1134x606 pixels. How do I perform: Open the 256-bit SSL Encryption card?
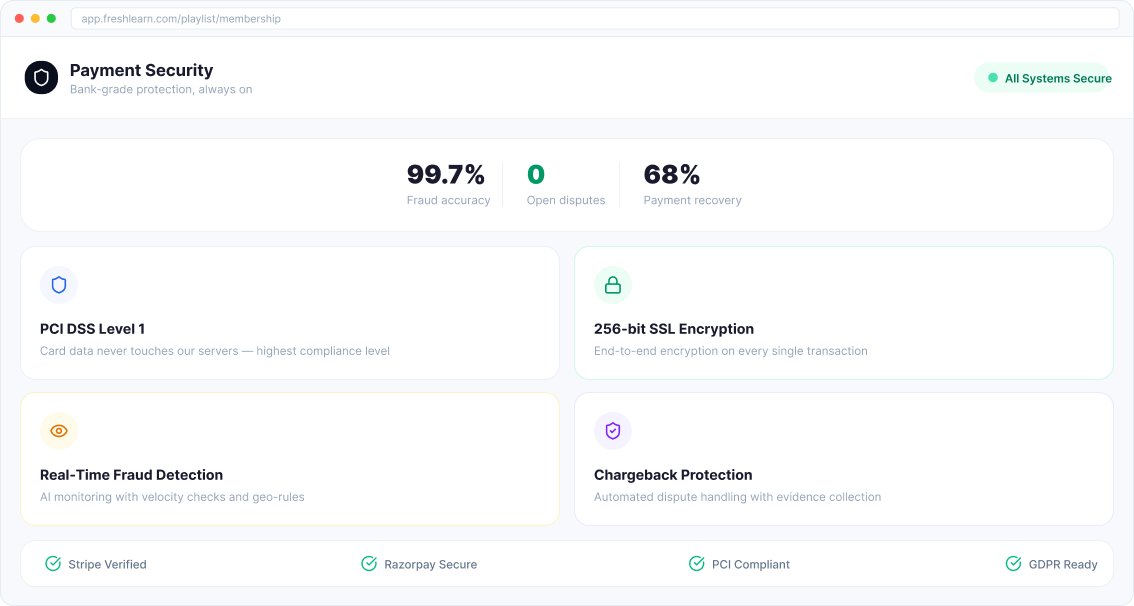pyautogui.click(x=843, y=313)
